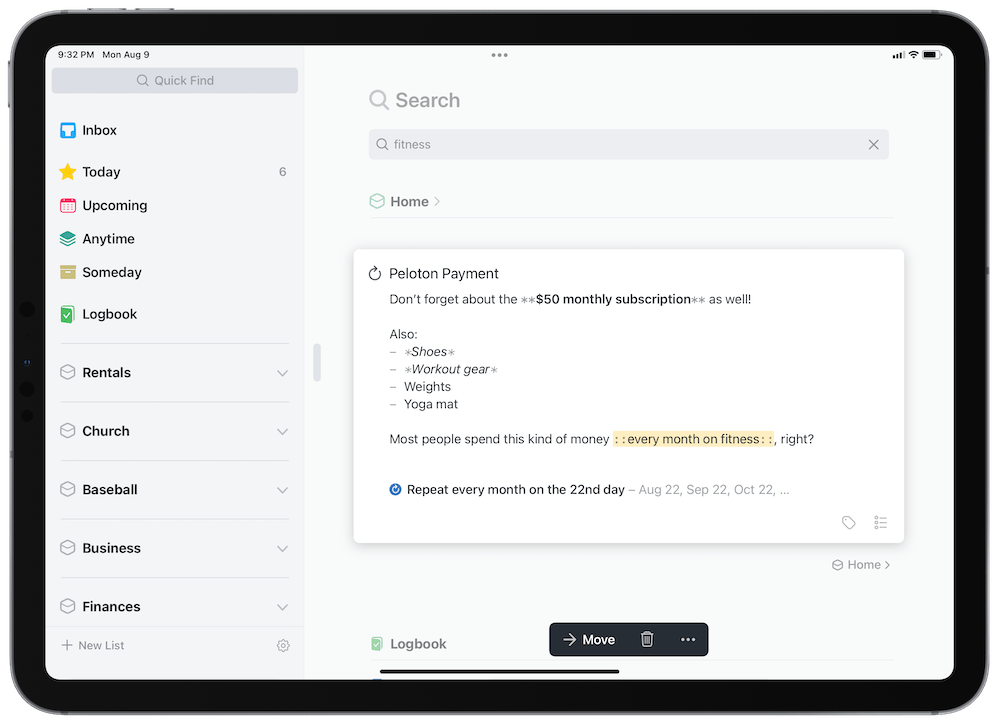
Task: Click the blue repeat schedule icon
Action: [x=395, y=490]
